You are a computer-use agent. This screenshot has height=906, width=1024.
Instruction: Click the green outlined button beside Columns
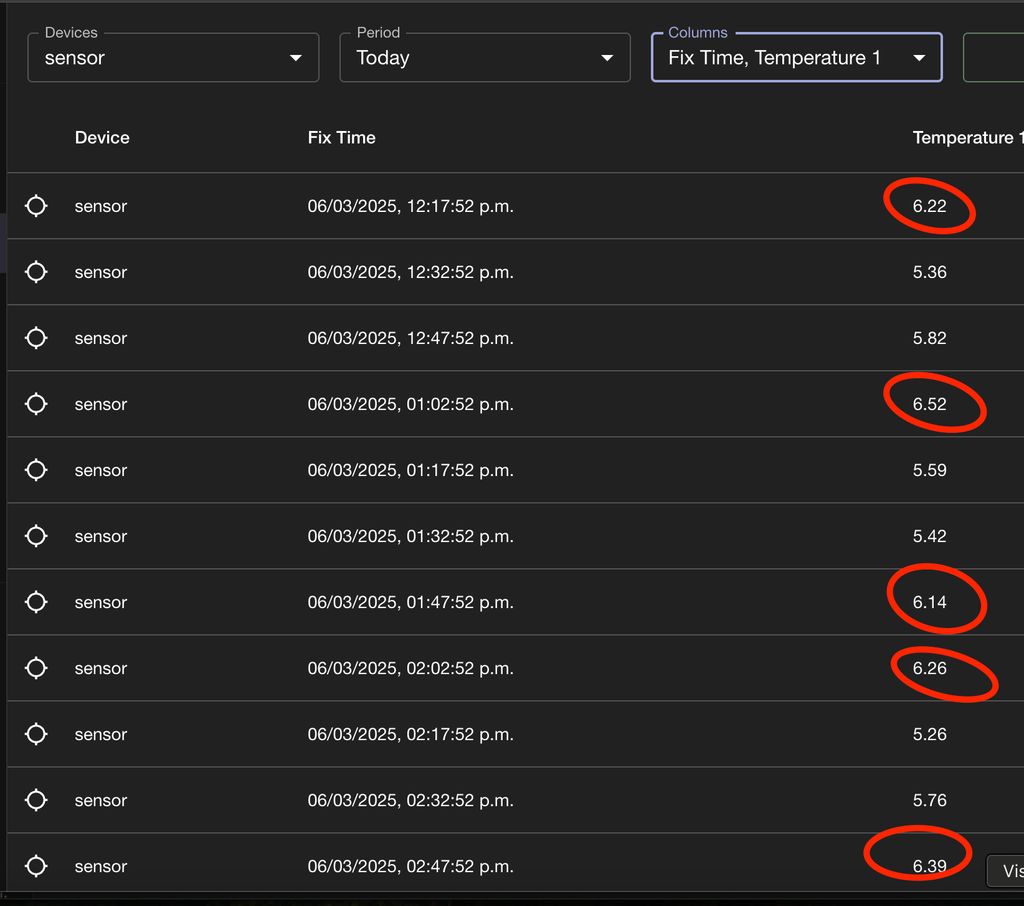(x=993, y=58)
